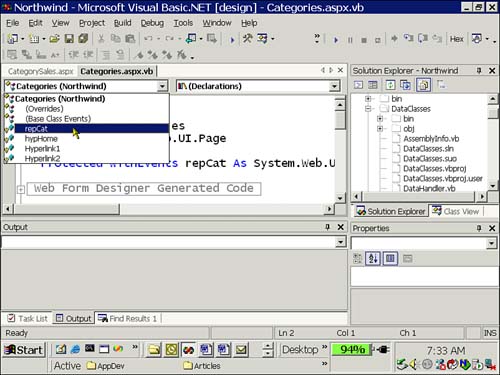The width and height of the screenshot is (500, 375).
Task: Click the Cut scissors icon
Action: click(x=101, y=39)
